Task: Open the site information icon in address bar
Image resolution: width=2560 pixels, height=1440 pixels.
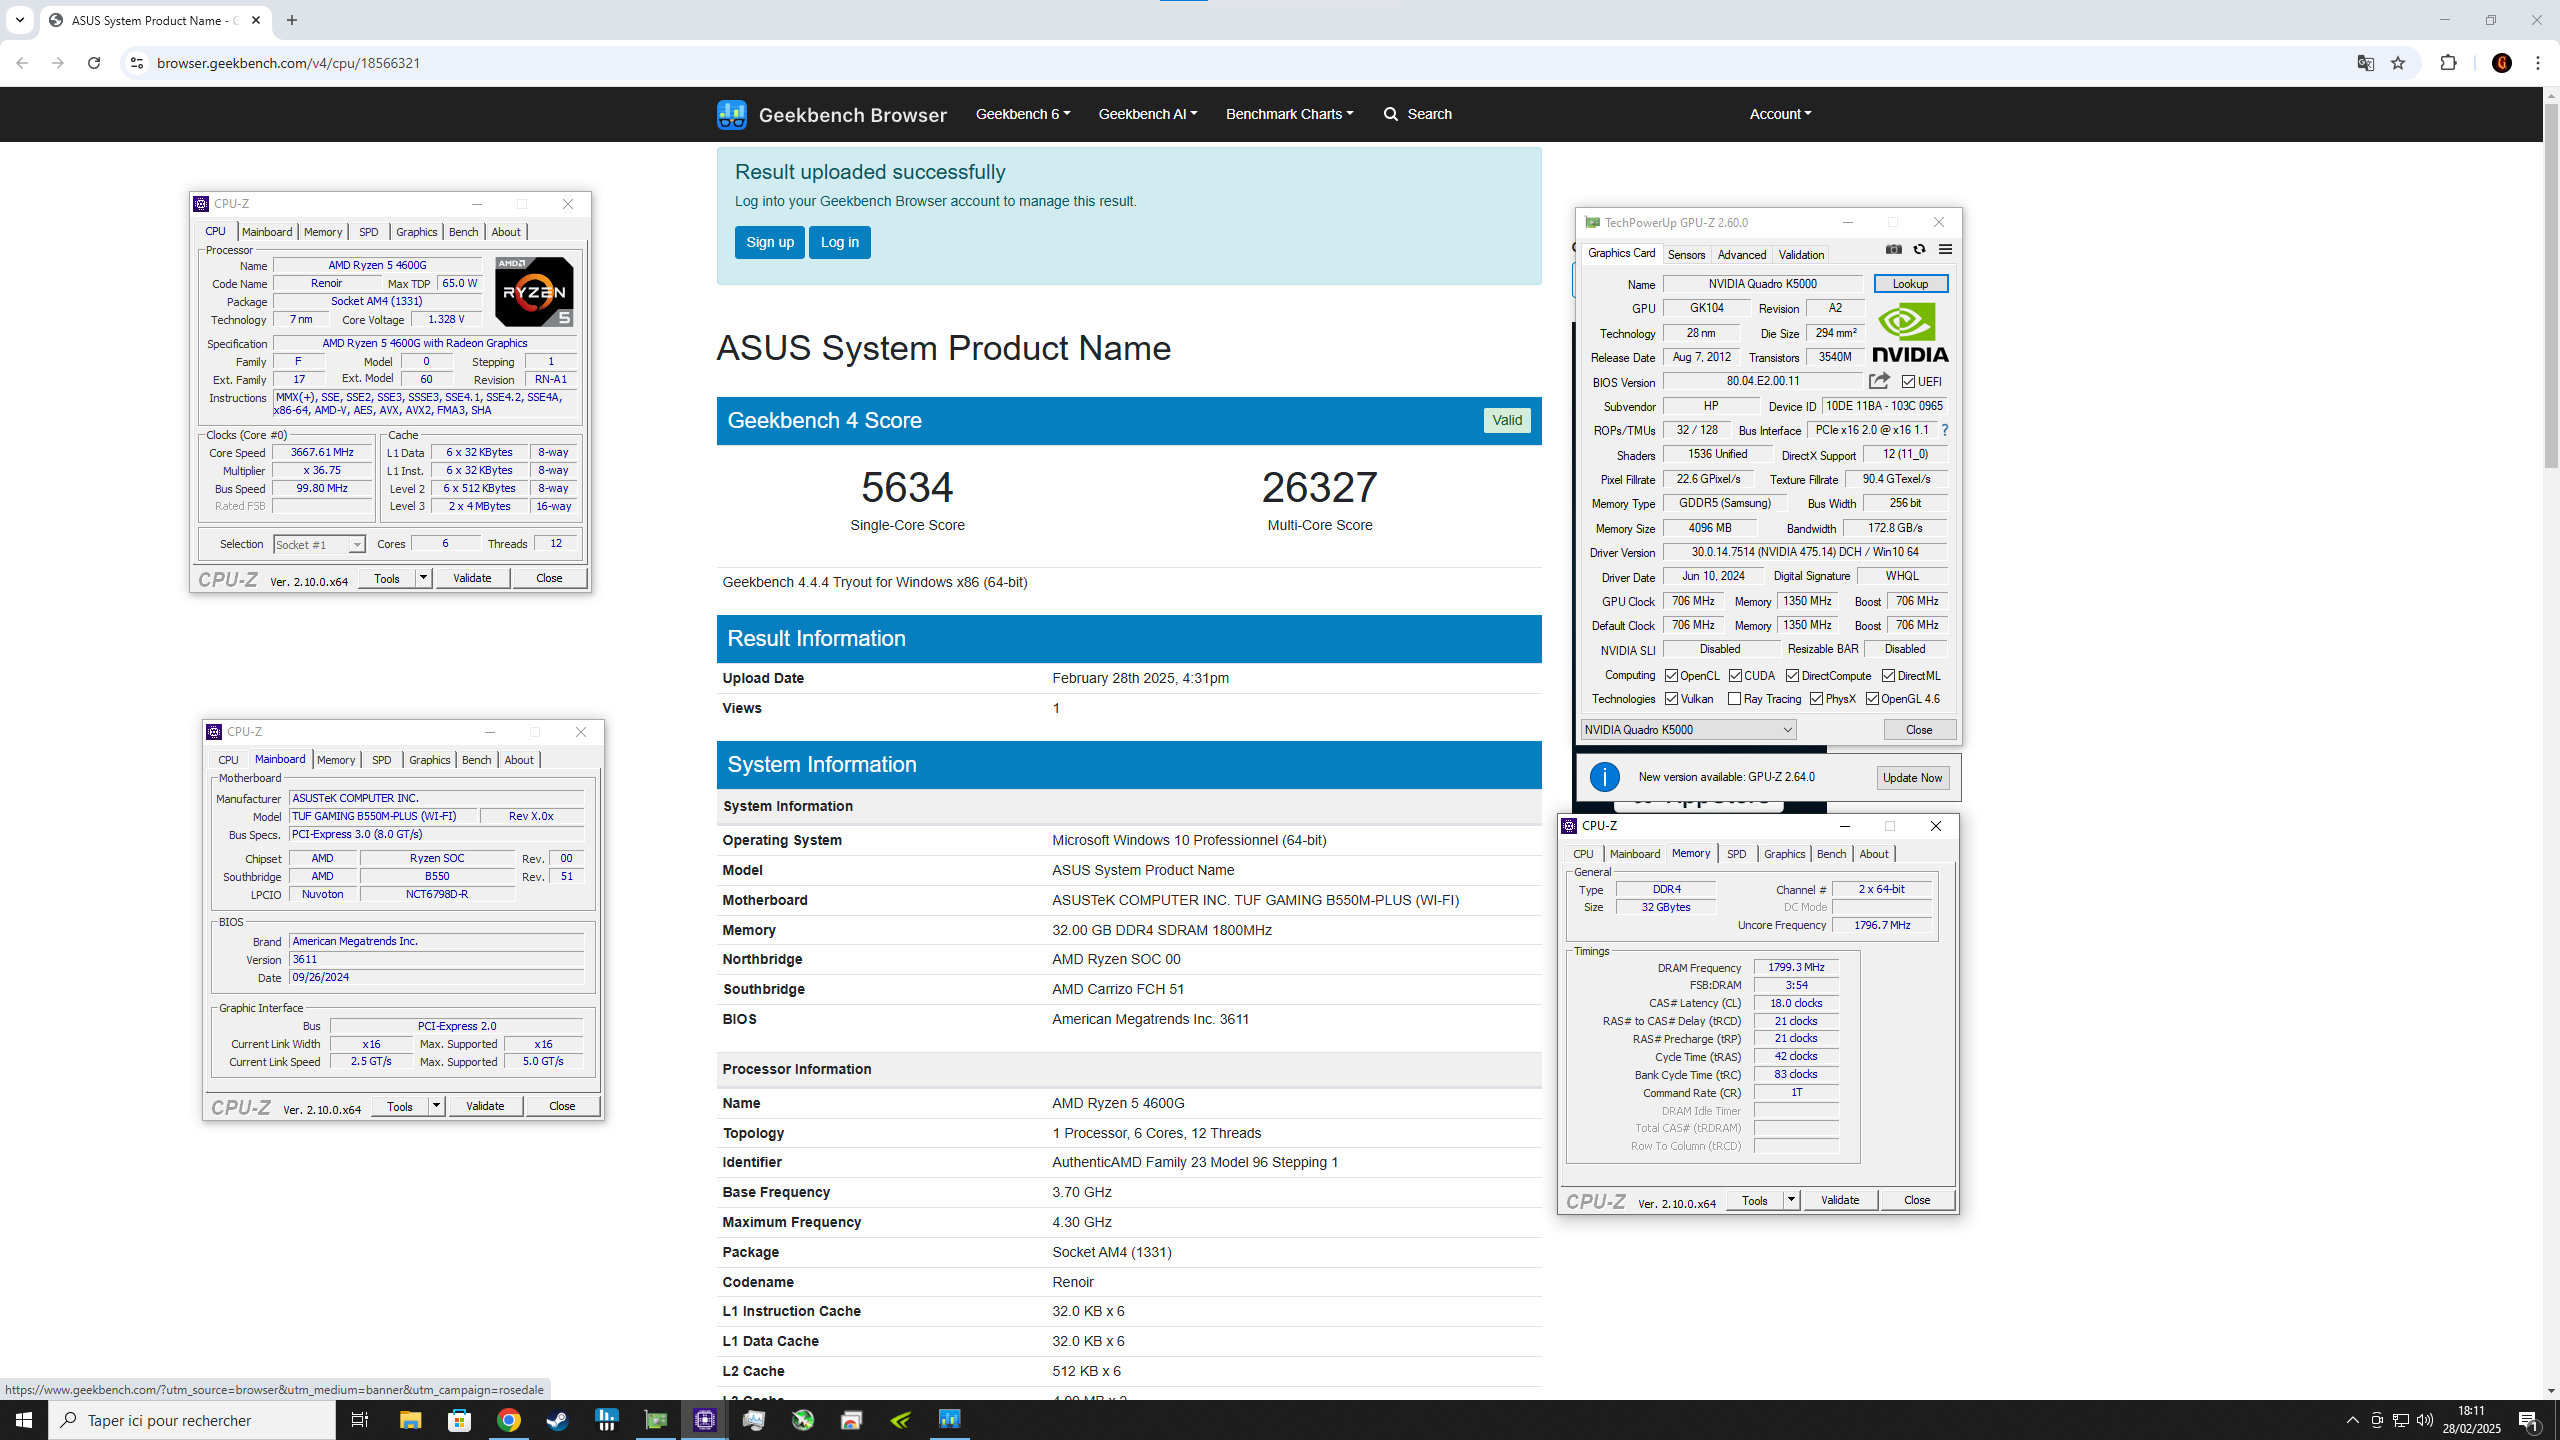Action: pyautogui.click(x=137, y=63)
